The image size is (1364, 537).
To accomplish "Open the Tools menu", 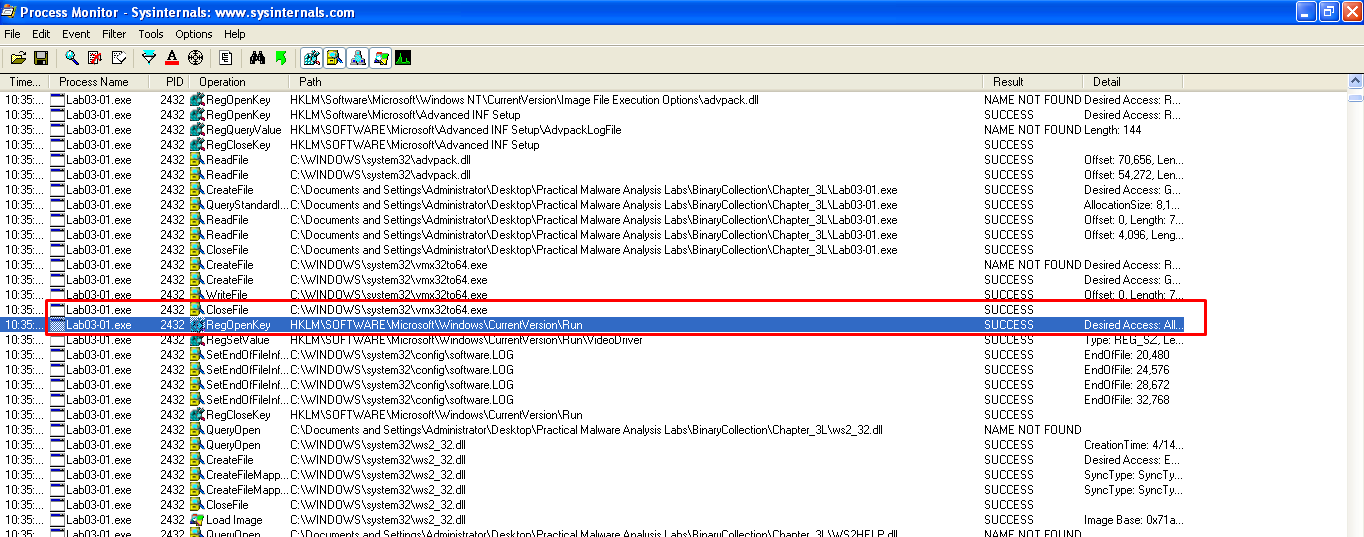I will [151, 34].
